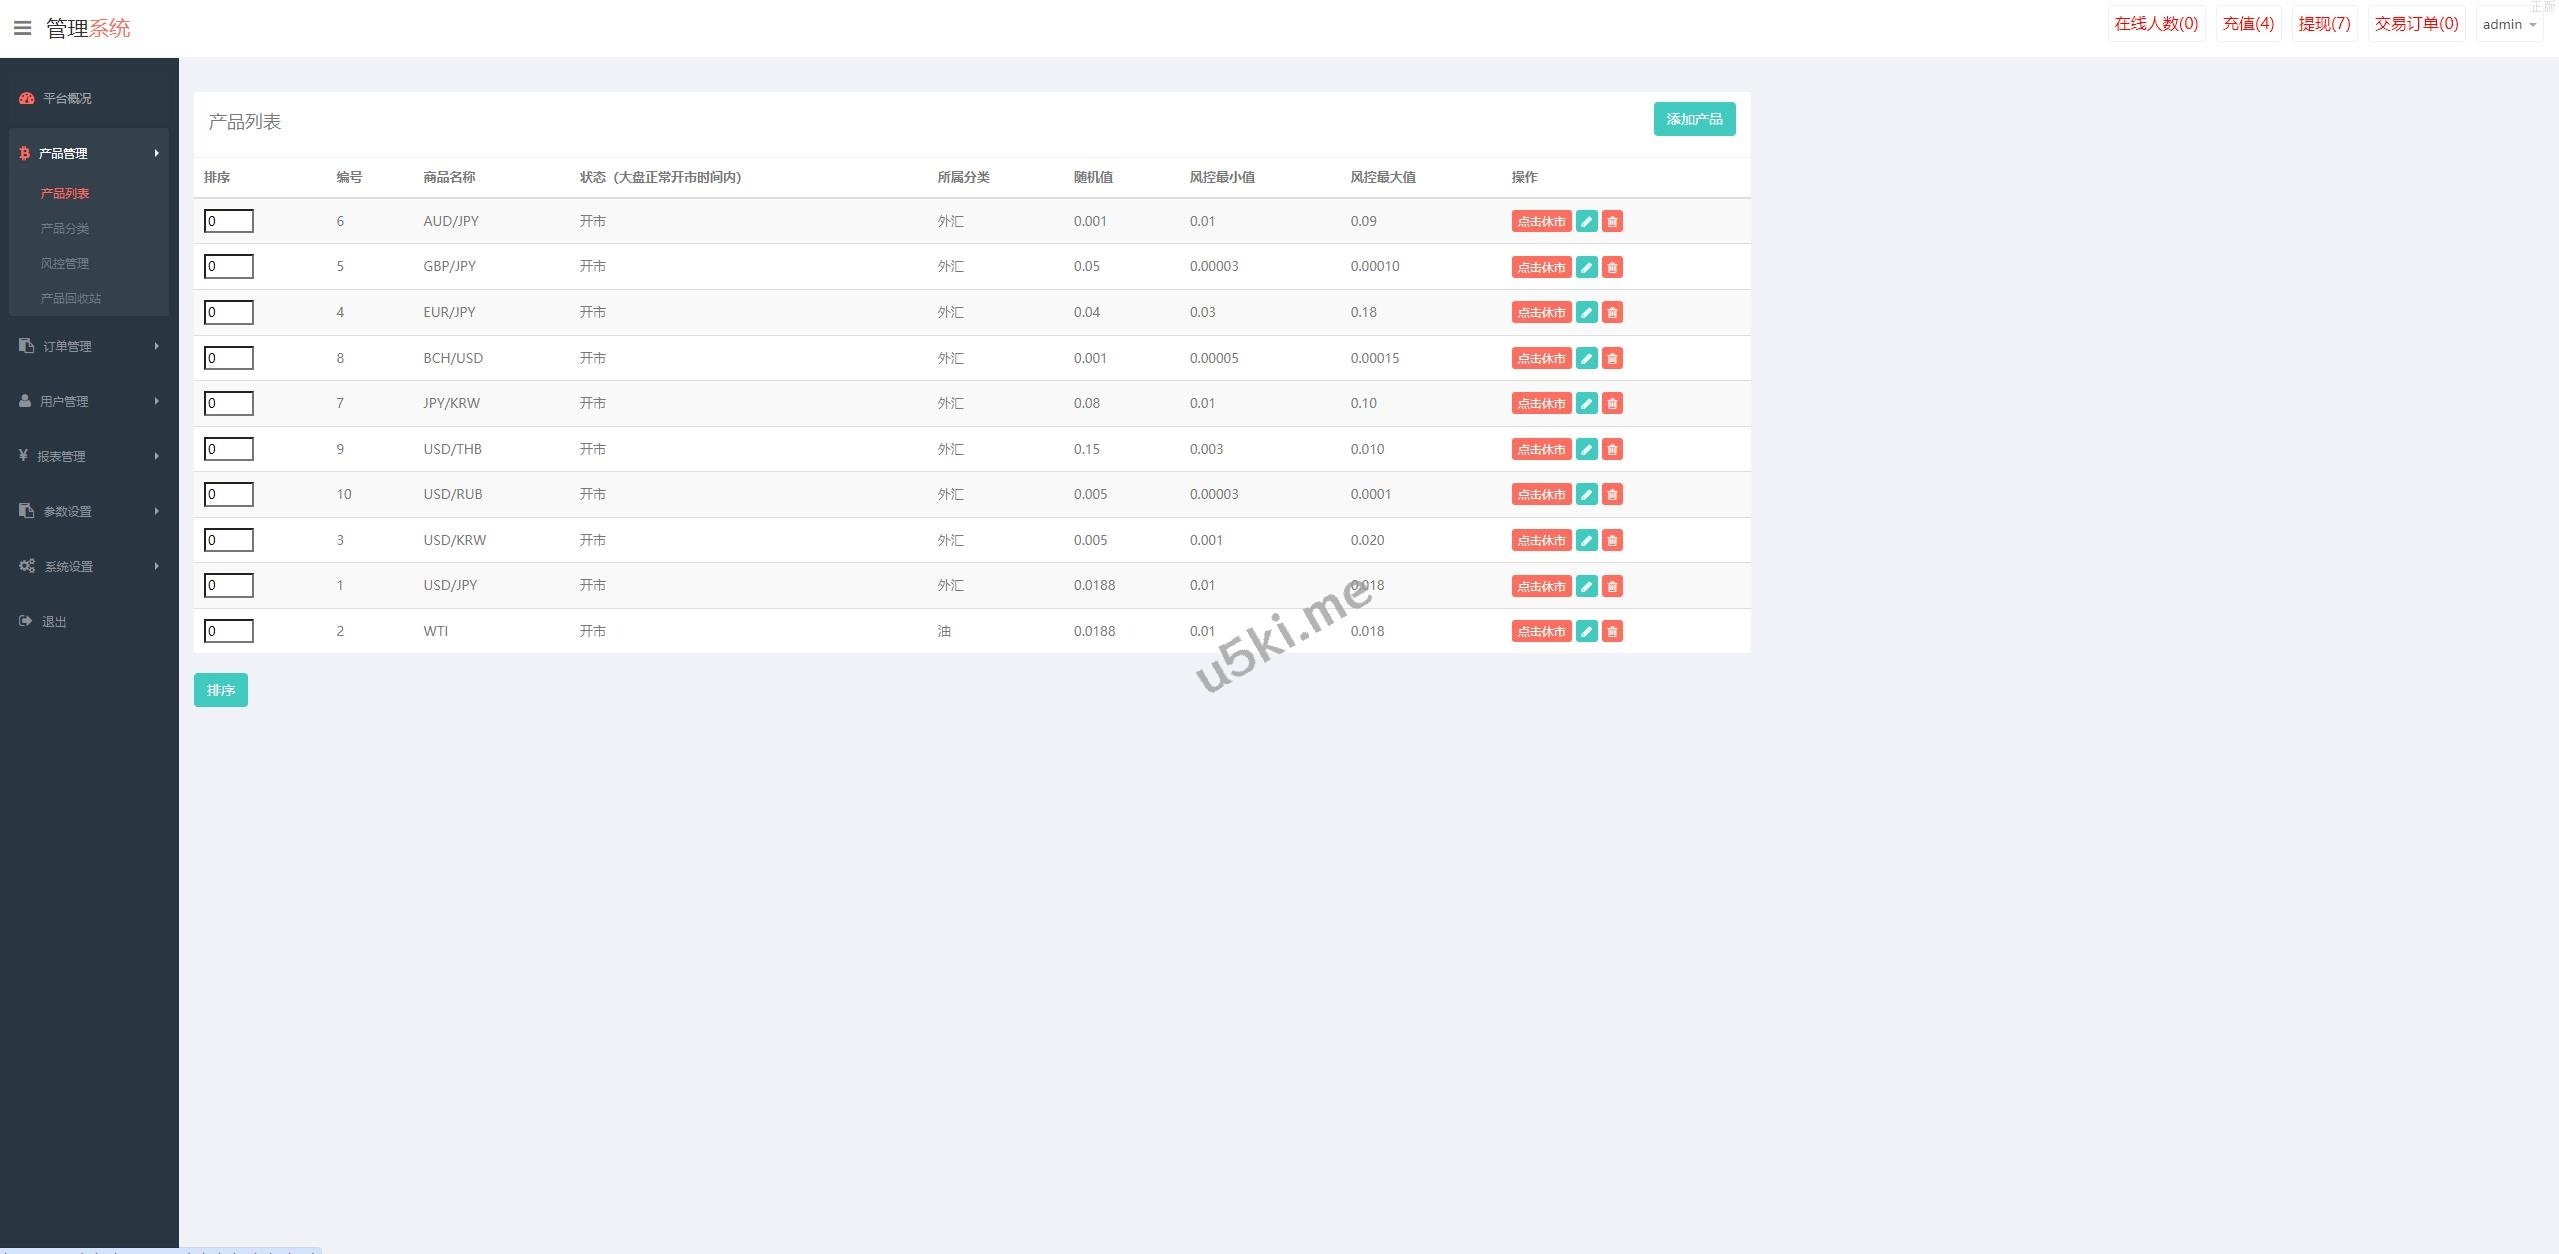Toggle USD/RUB to market closed
The width and height of the screenshot is (2559, 1254).
(1541, 494)
